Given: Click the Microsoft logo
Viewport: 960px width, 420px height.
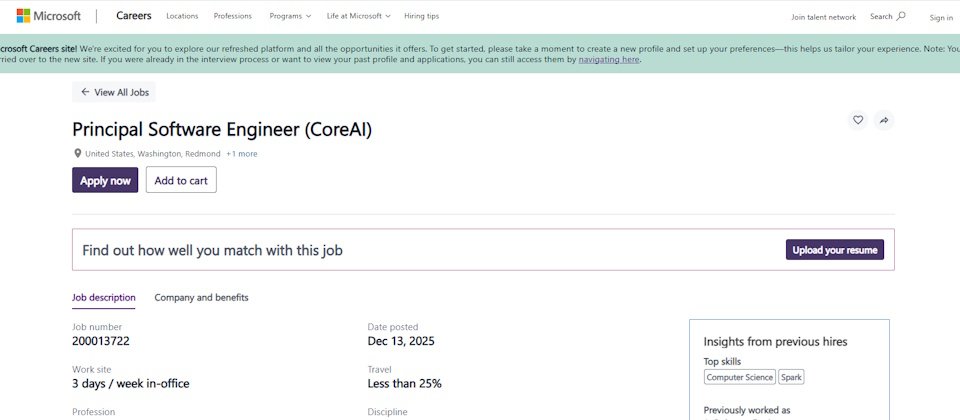Looking at the screenshot, I should coord(48,16).
